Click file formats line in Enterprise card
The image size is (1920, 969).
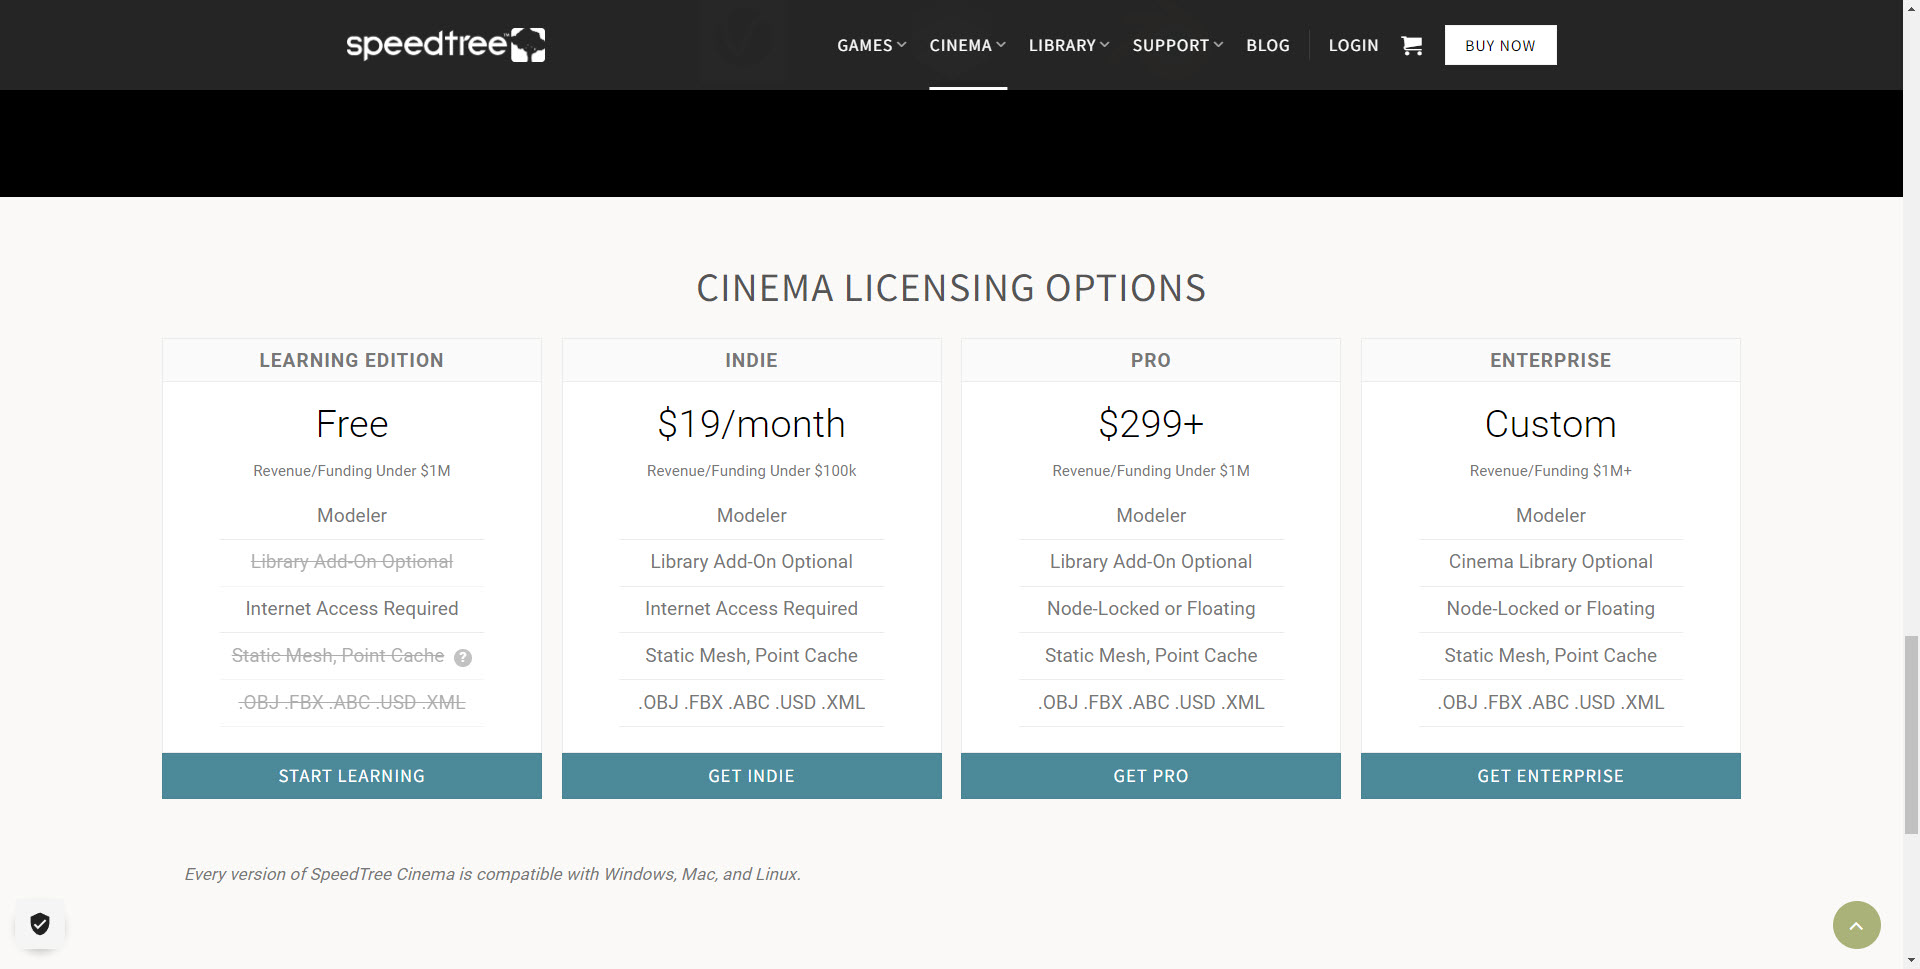click(x=1551, y=703)
